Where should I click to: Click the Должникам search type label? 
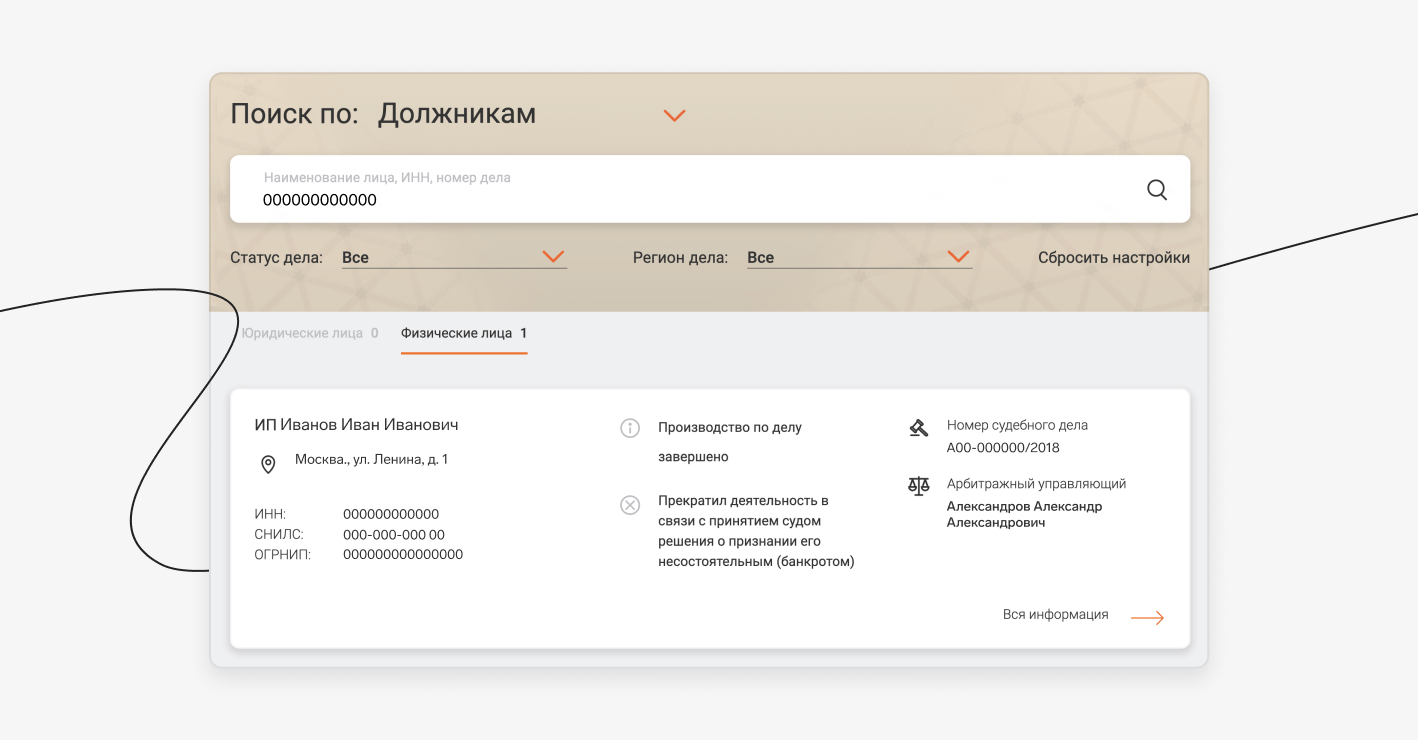[457, 114]
